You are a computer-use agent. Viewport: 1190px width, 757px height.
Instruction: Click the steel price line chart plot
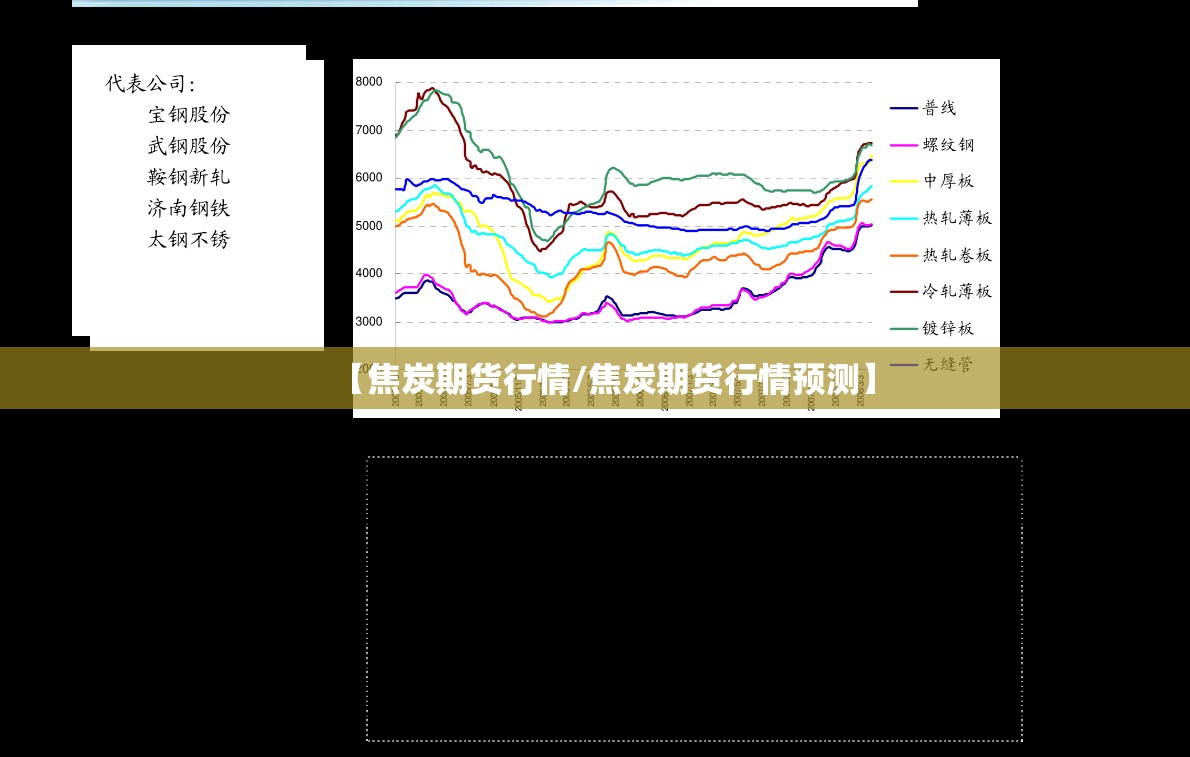click(634, 228)
